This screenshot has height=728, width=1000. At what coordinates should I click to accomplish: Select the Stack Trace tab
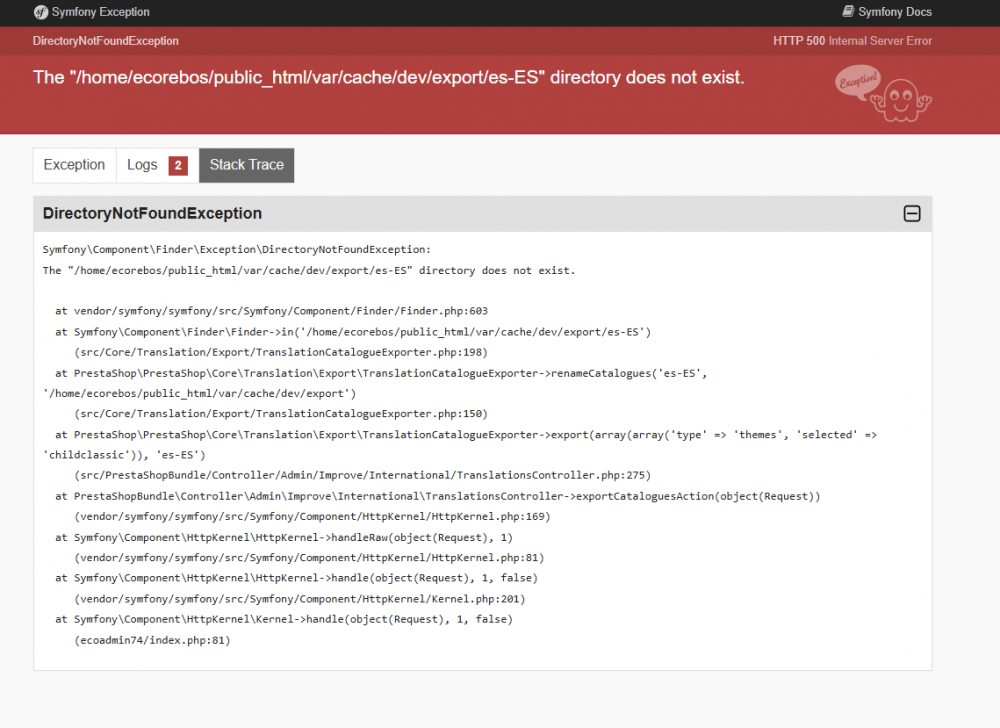pyautogui.click(x=246, y=164)
